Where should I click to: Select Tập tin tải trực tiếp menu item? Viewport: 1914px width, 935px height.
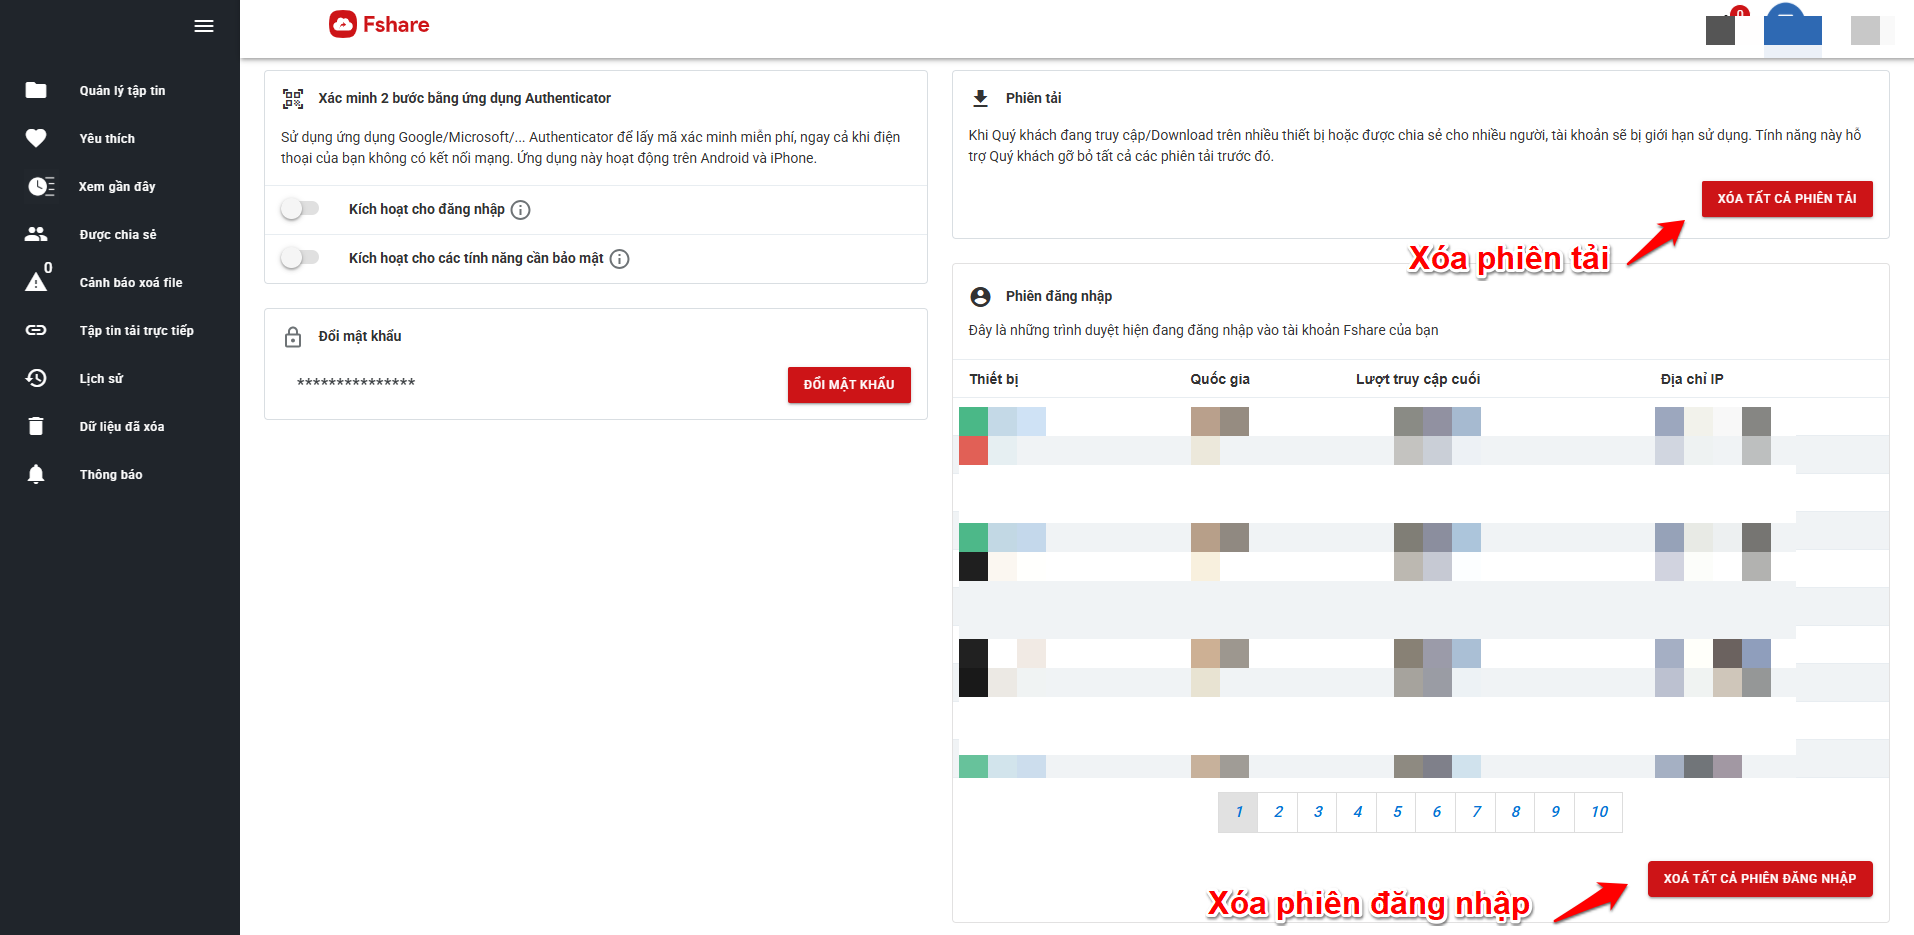tap(136, 331)
